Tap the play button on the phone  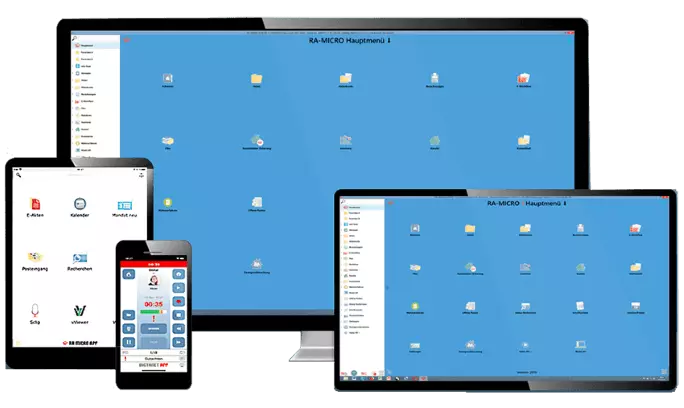(178, 288)
